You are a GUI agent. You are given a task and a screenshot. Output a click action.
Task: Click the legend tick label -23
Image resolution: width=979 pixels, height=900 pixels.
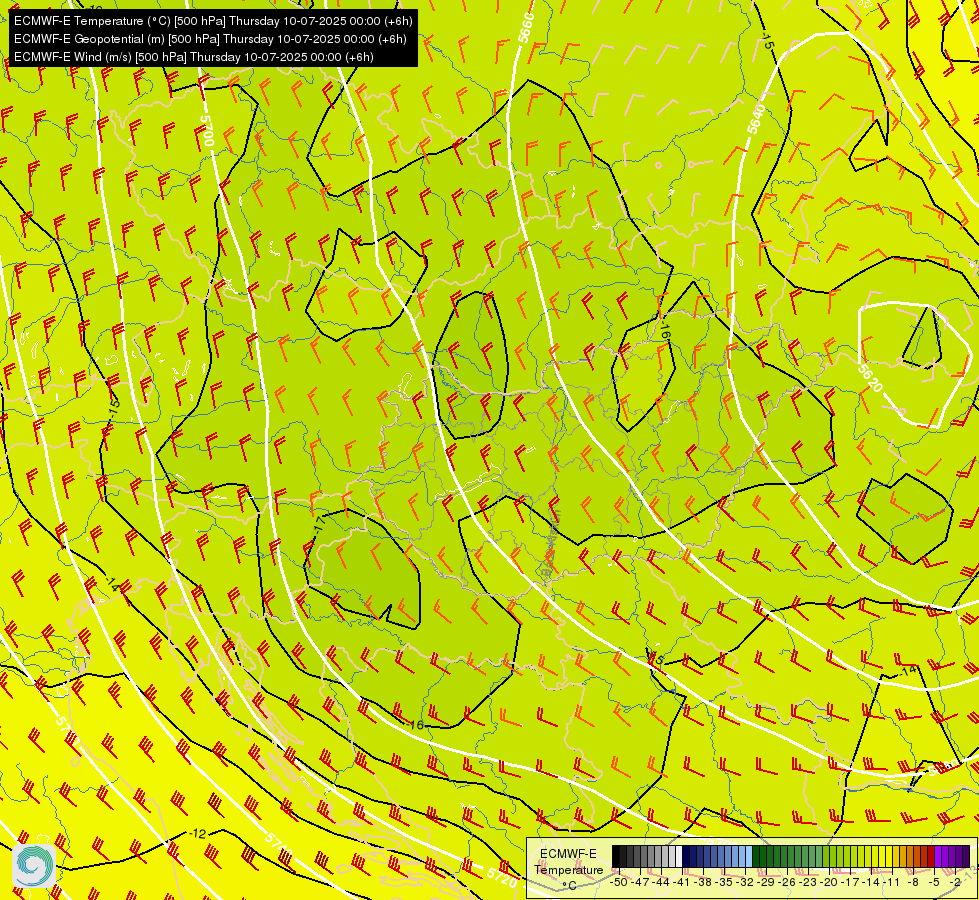click(x=809, y=882)
